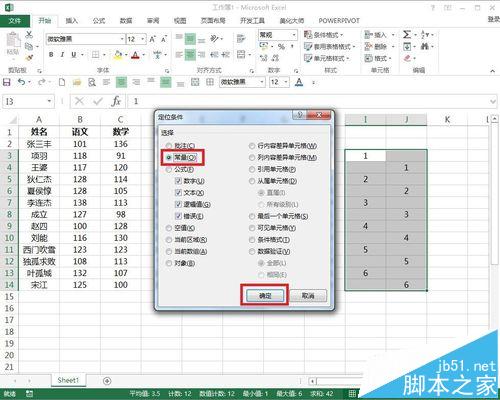Viewport: 500px width, 400px height.
Task: Click Undo in the quick access toolbar
Action: coord(21,82)
